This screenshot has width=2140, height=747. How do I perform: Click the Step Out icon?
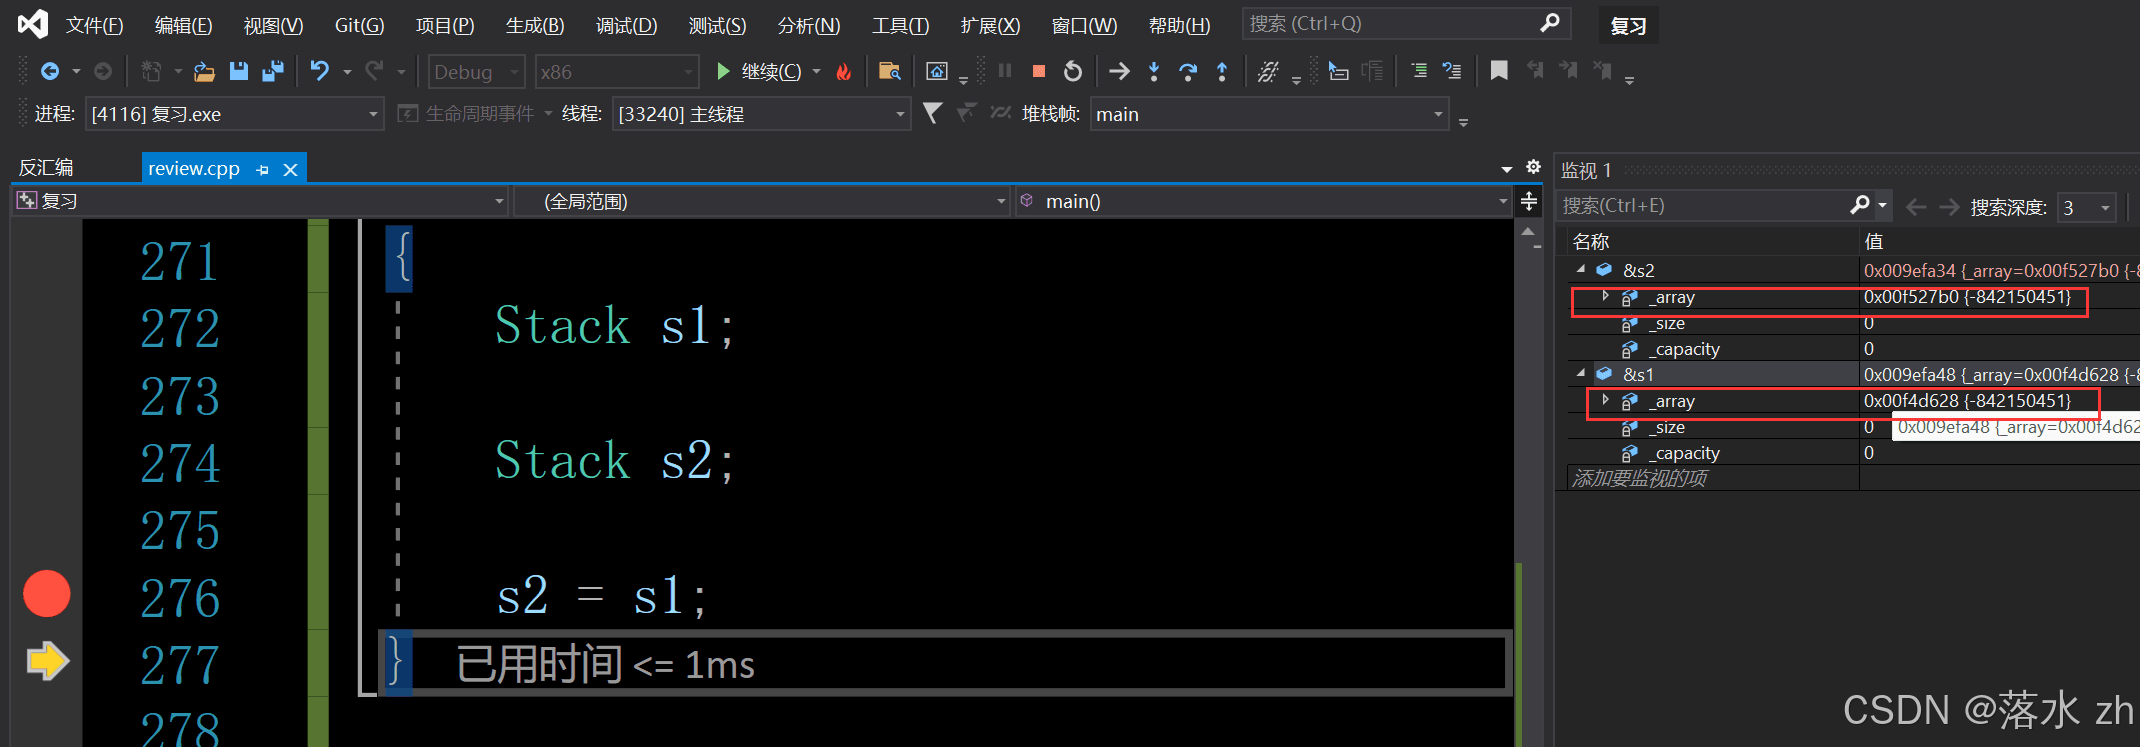point(1222,71)
